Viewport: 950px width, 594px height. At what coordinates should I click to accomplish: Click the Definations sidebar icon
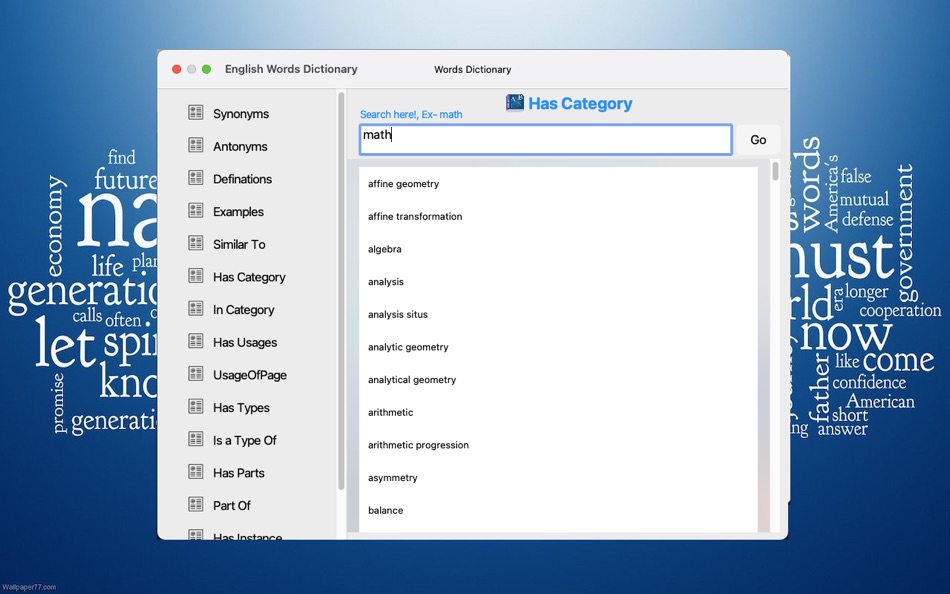click(x=195, y=178)
